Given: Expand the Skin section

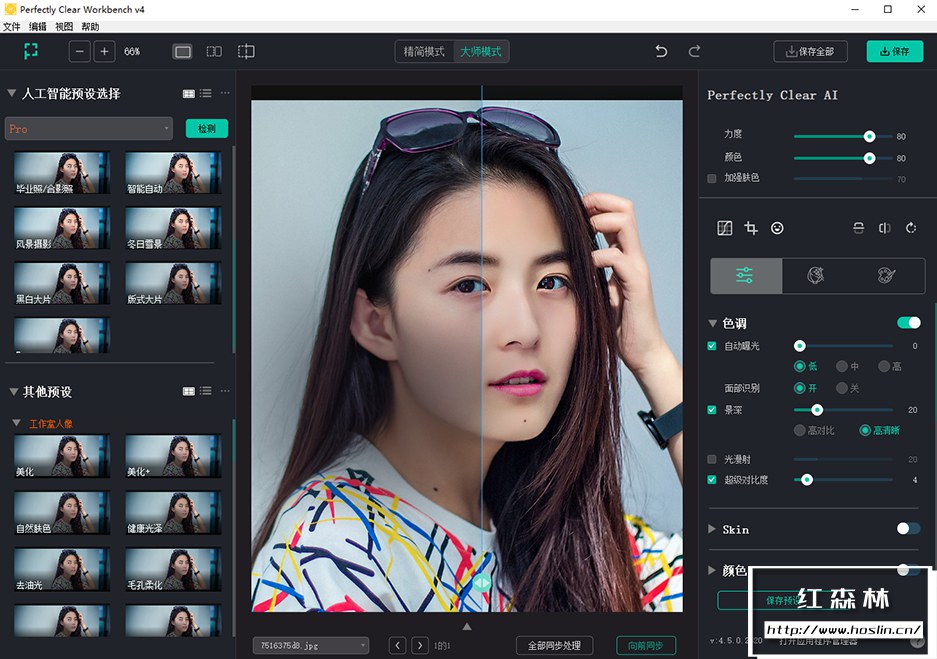Looking at the screenshot, I should click(x=712, y=529).
